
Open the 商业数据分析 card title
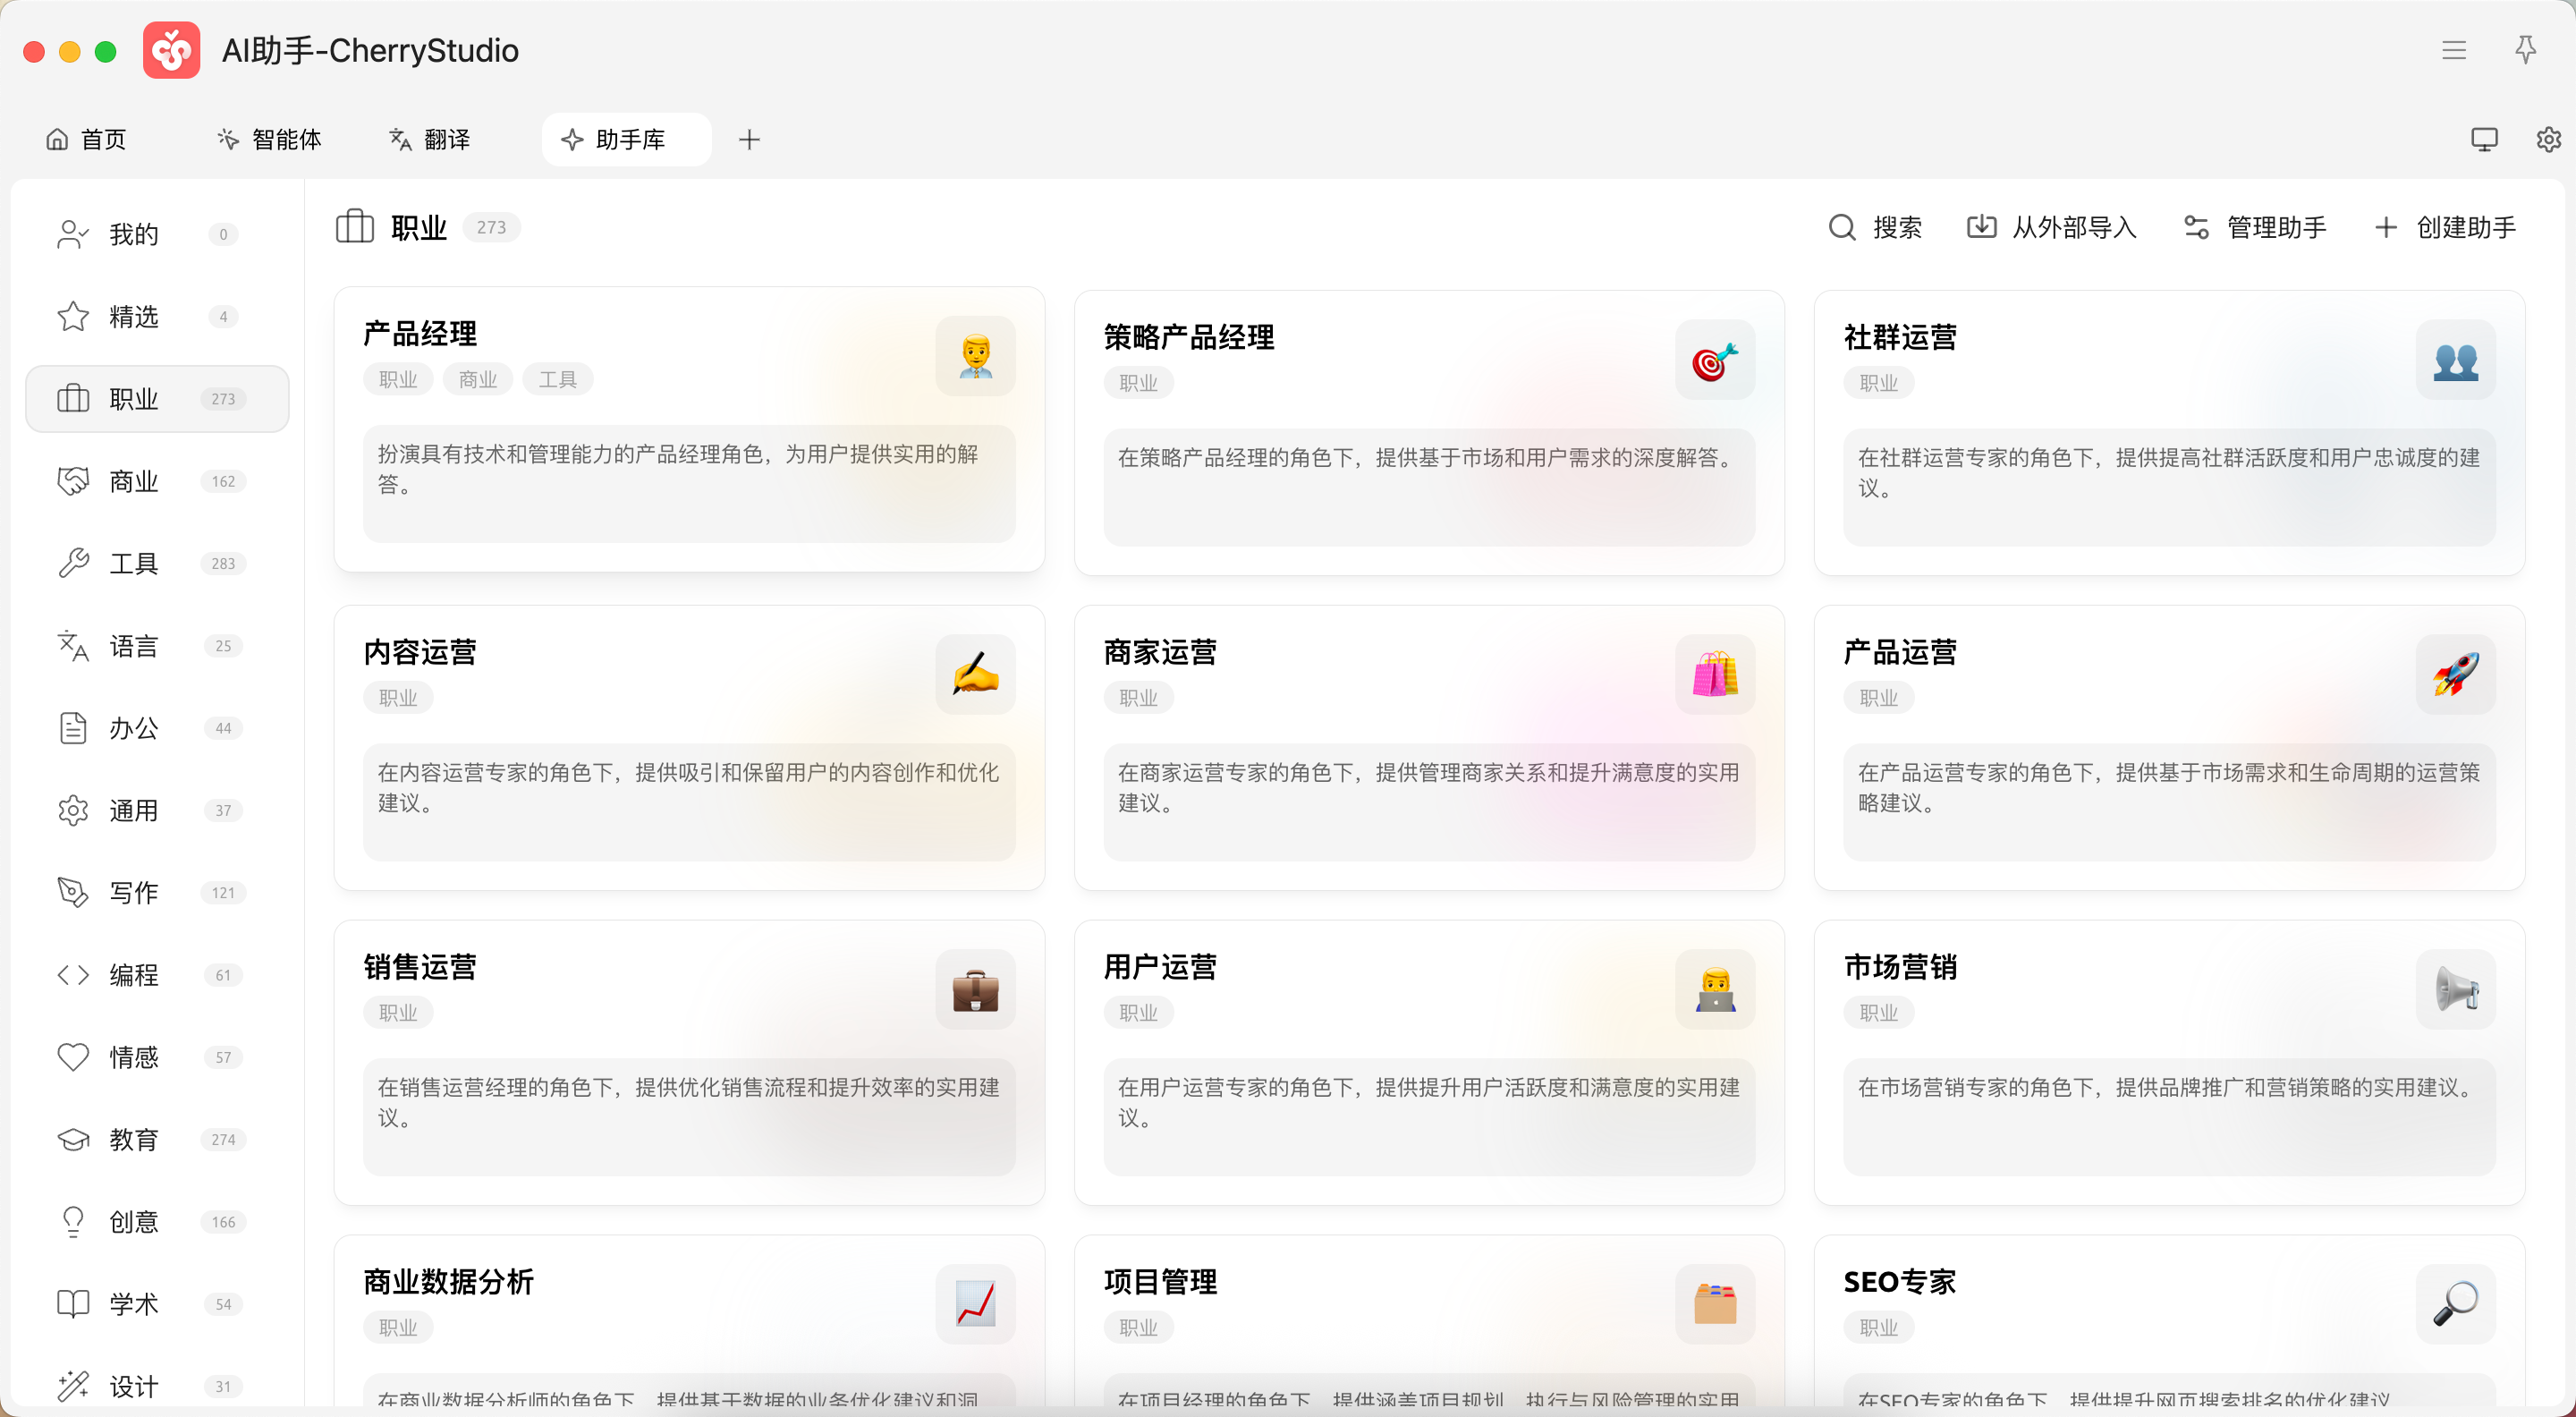(x=448, y=1282)
